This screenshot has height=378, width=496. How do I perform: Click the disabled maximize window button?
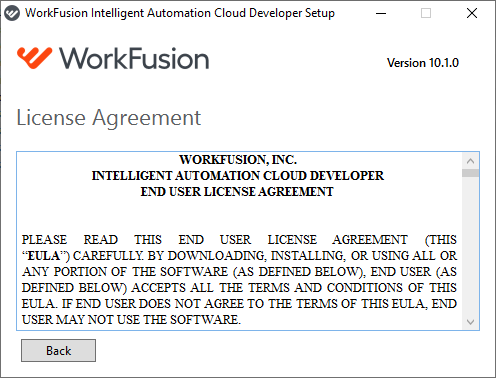(426, 13)
